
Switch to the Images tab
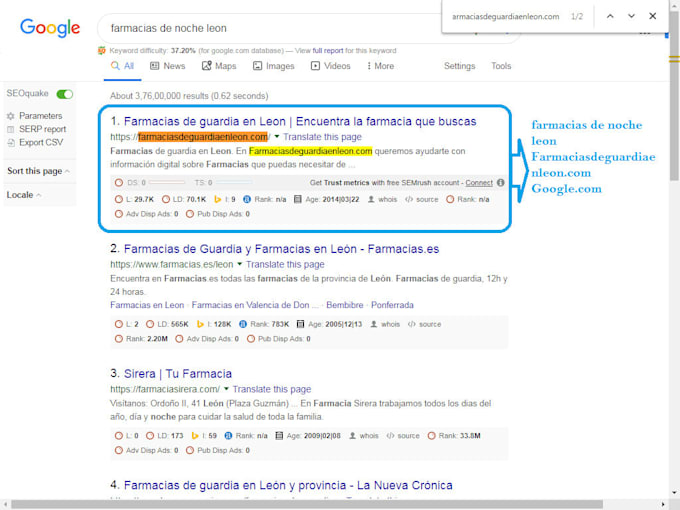click(274, 66)
